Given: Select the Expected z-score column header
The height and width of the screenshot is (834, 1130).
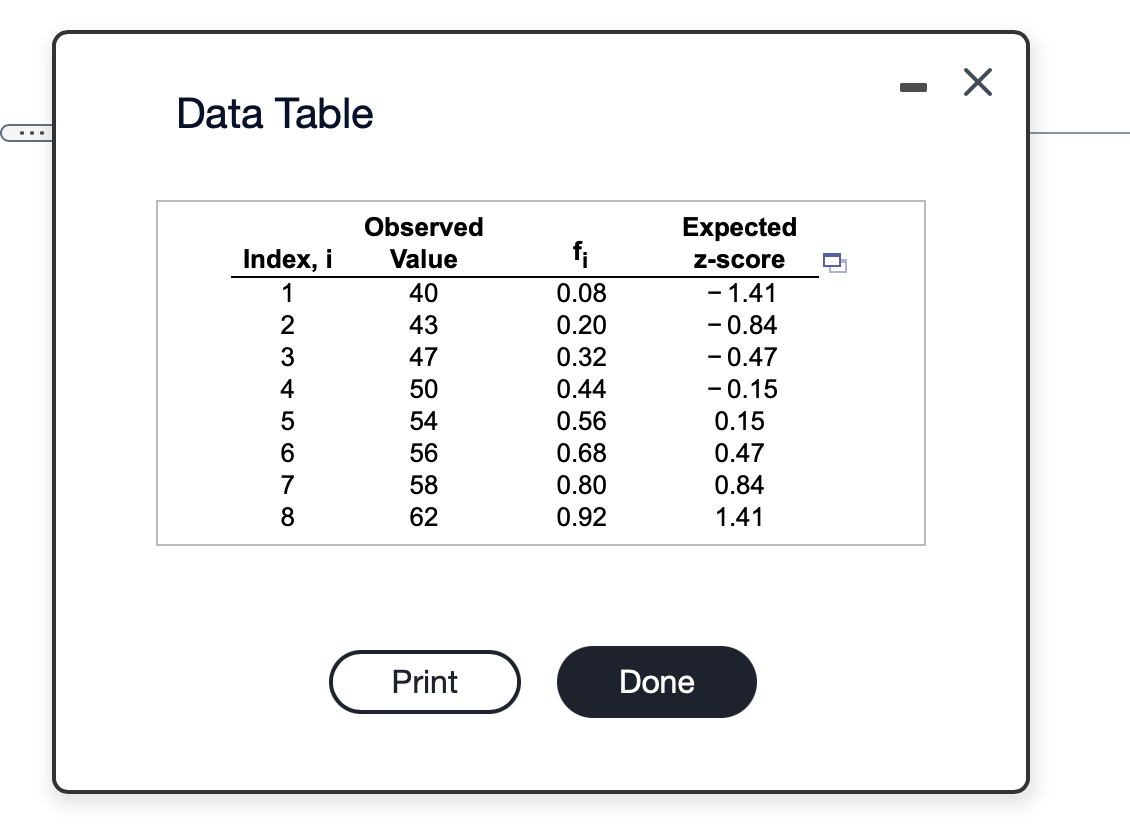Looking at the screenshot, I should tap(739, 242).
